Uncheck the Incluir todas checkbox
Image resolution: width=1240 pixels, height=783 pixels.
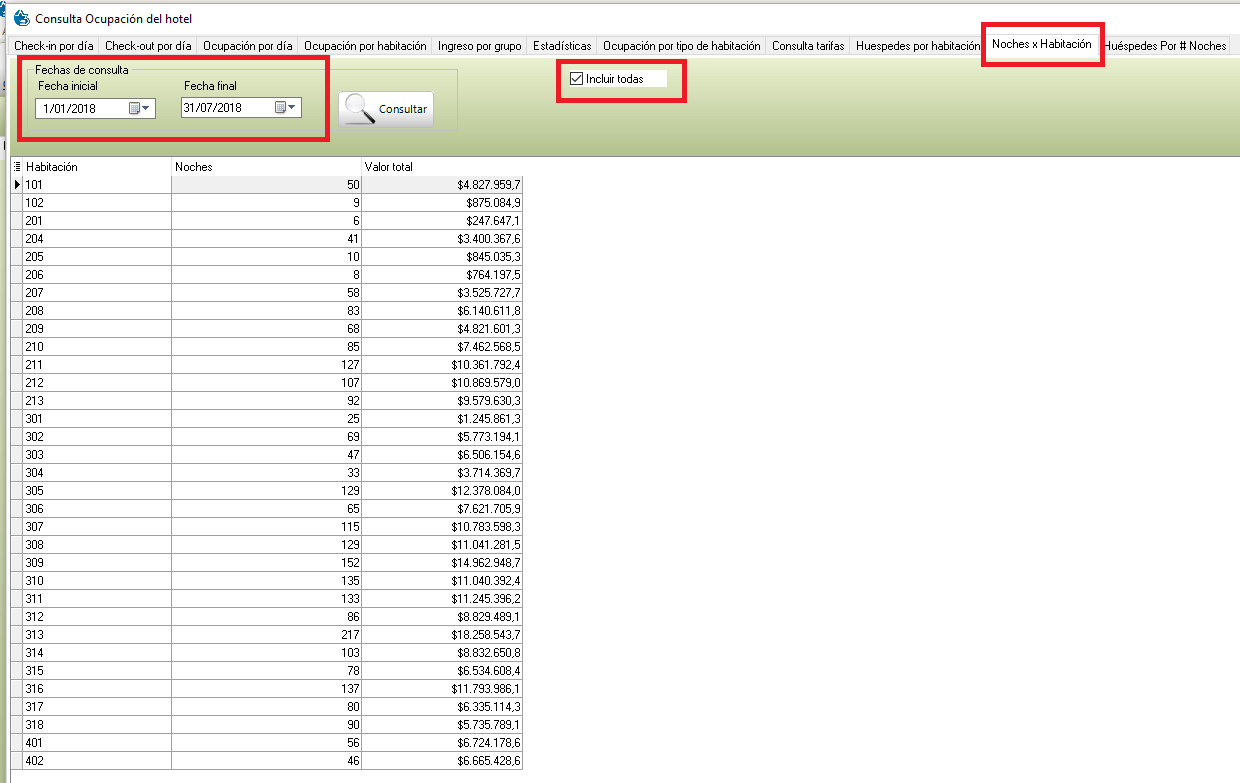576,79
